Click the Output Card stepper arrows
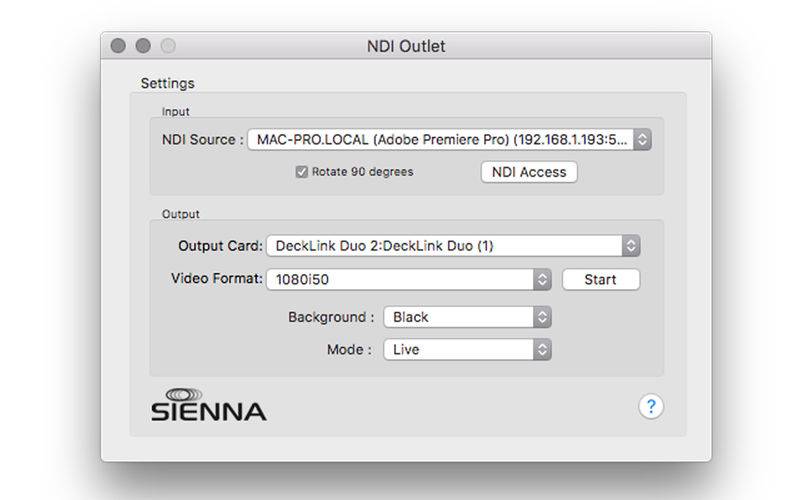800x500 pixels. point(631,246)
